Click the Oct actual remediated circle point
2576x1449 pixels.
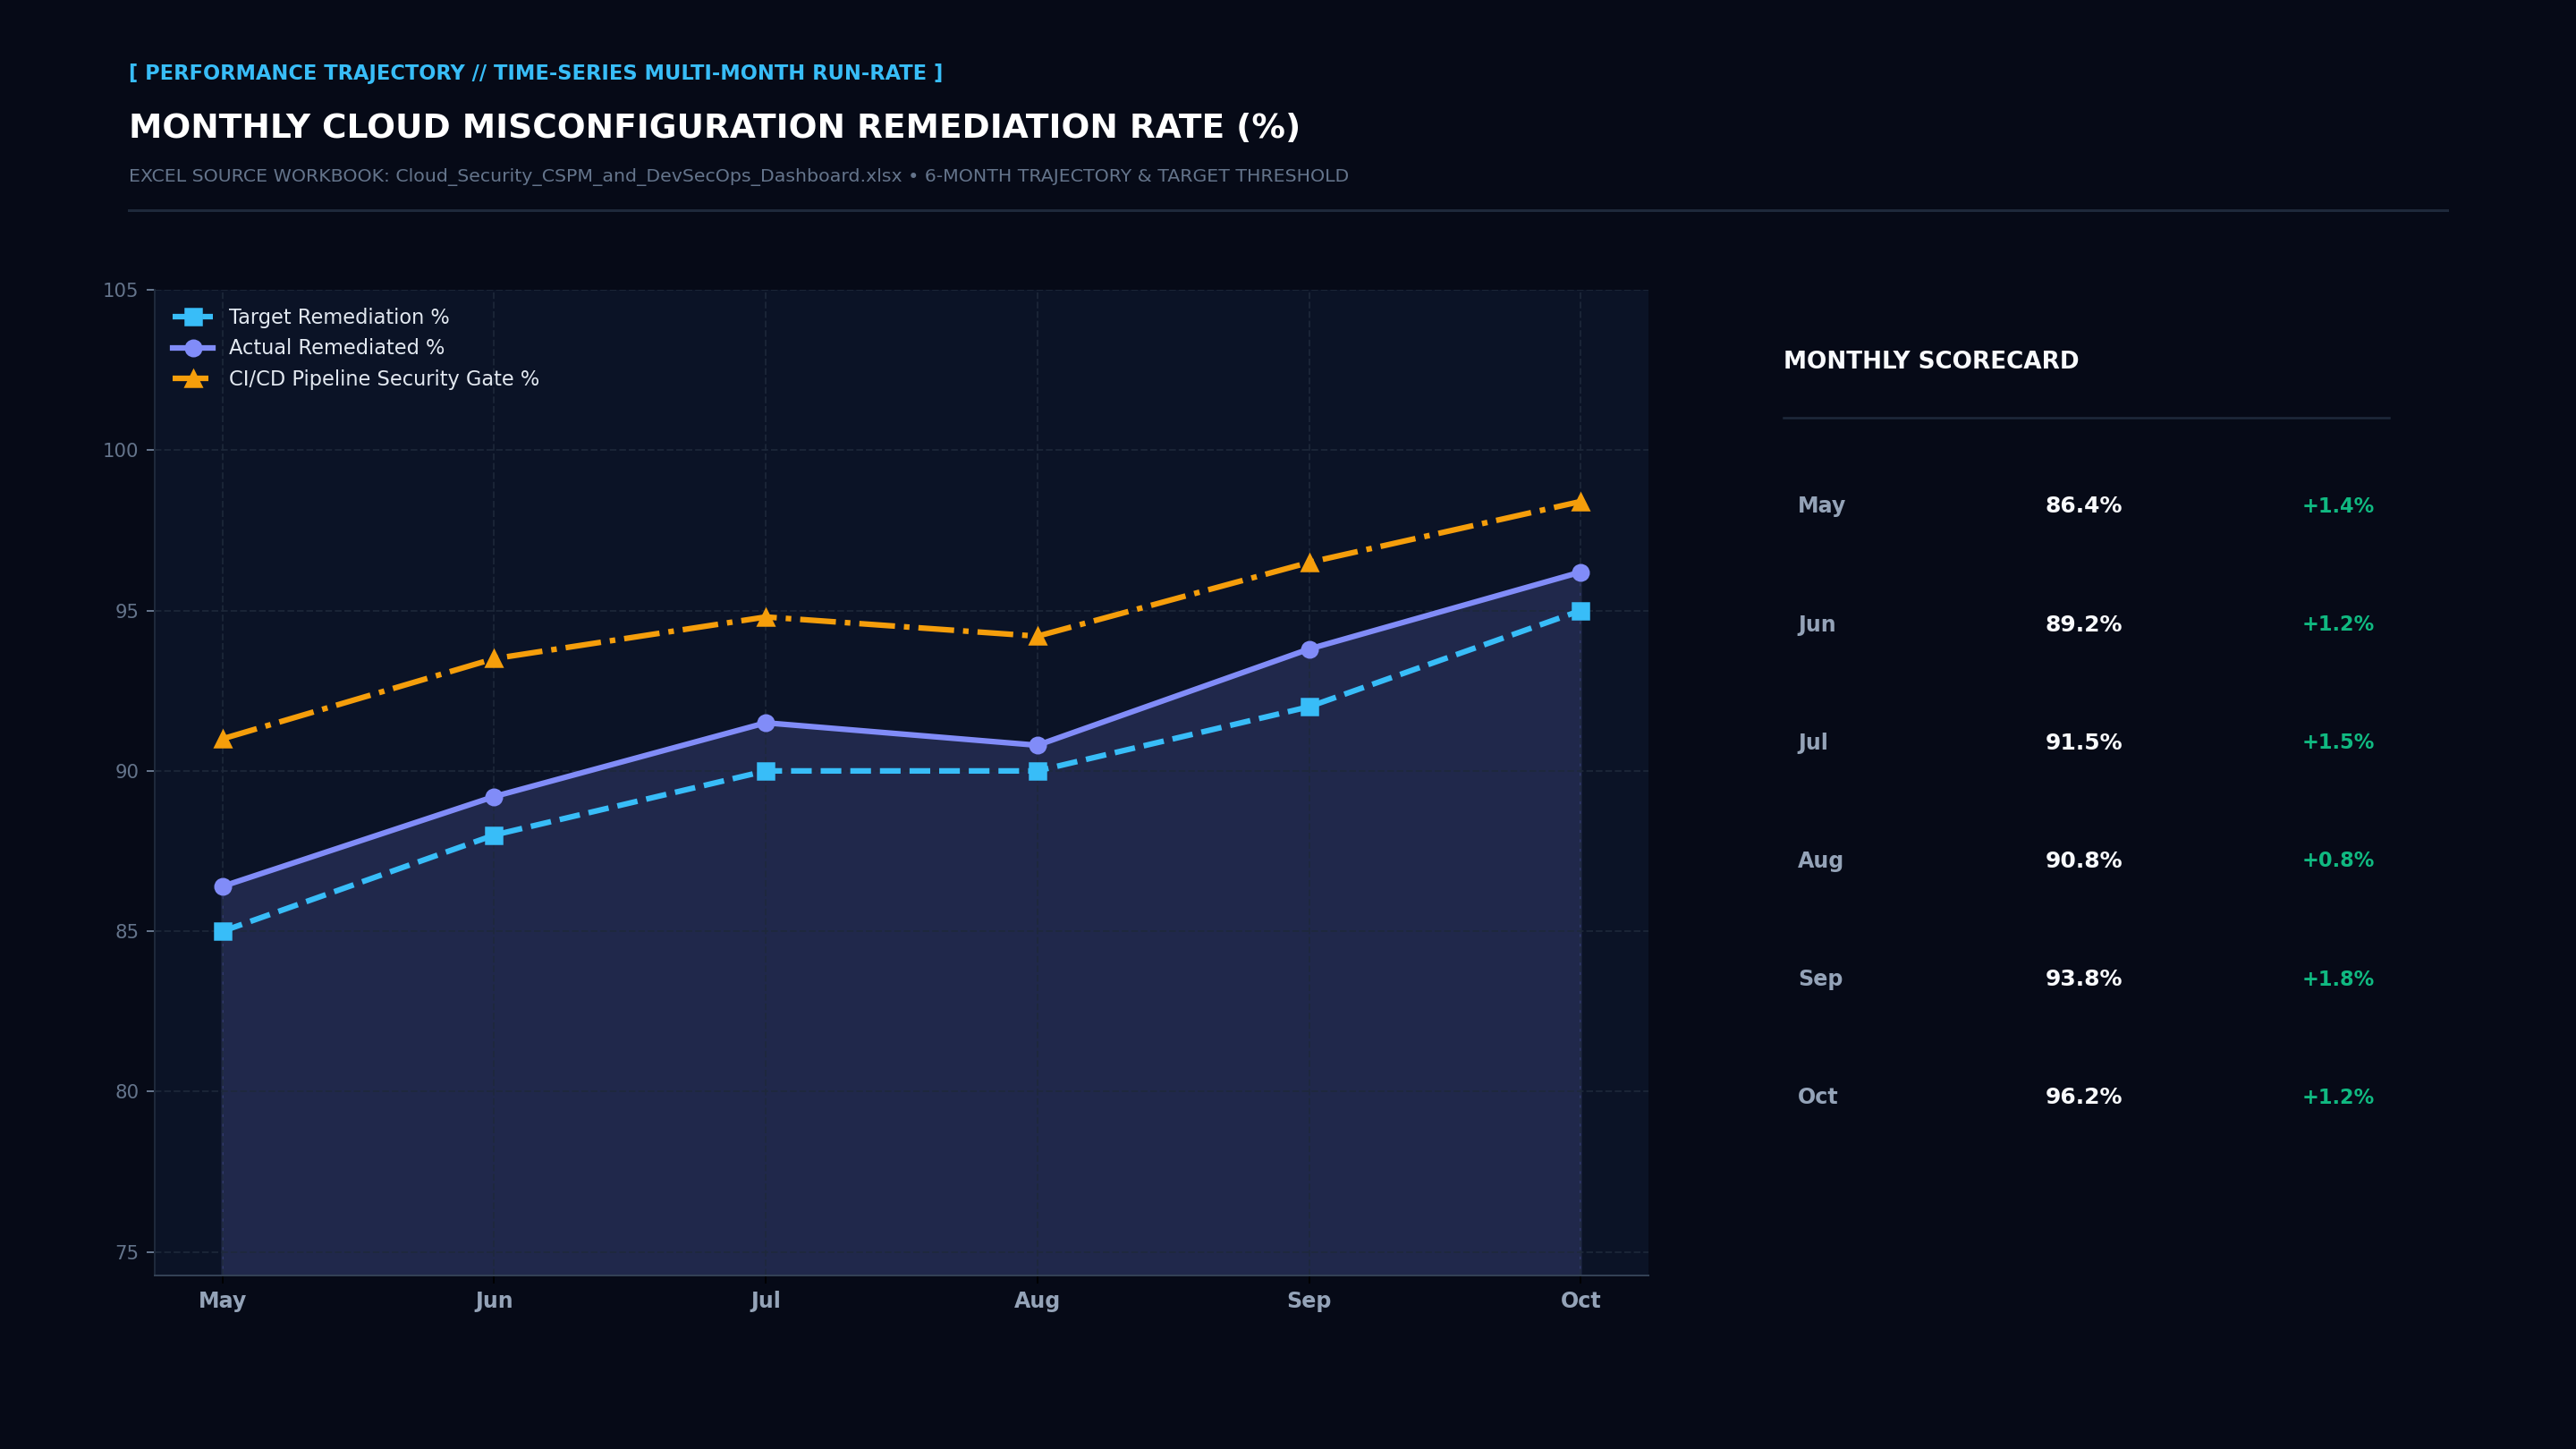click(x=1581, y=572)
